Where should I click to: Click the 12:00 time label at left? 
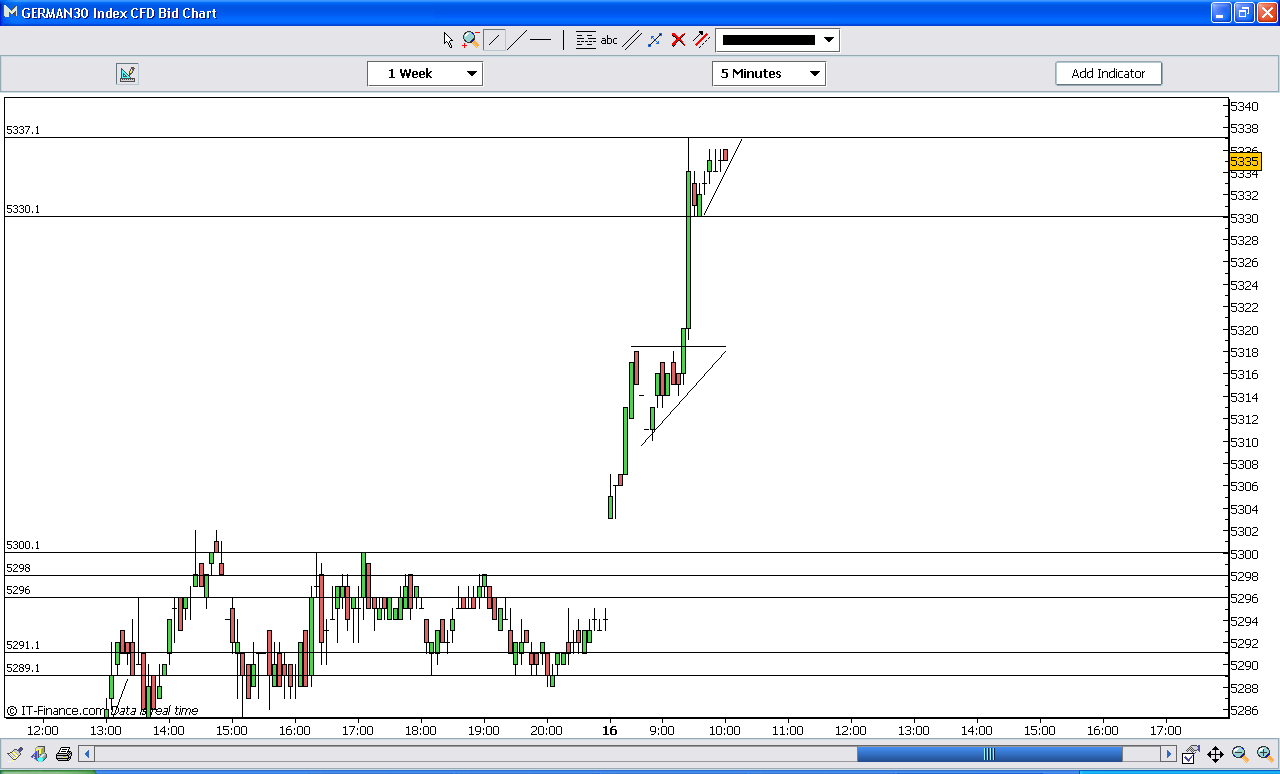pos(43,731)
